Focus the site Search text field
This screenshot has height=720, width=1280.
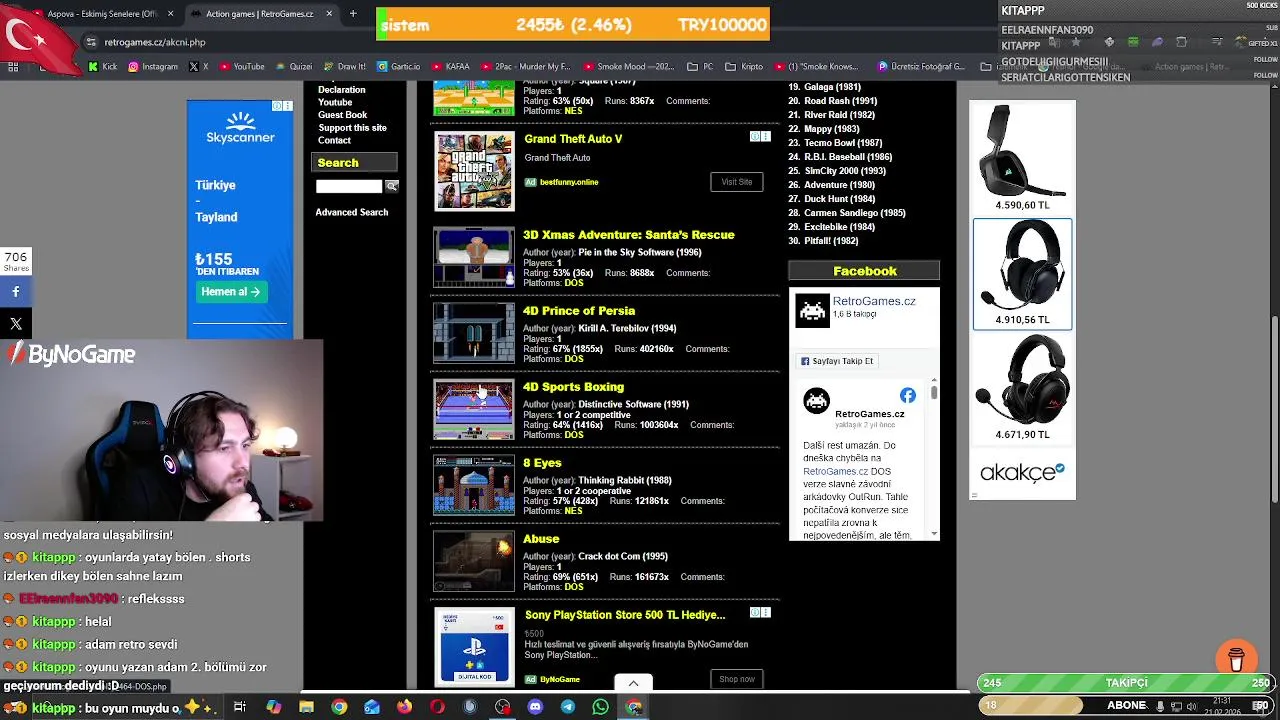pos(349,186)
